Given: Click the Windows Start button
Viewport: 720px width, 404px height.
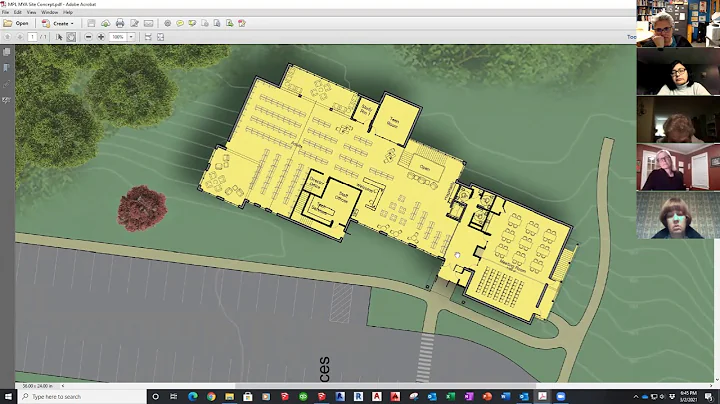Looking at the screenshot, I should point(8,396).
